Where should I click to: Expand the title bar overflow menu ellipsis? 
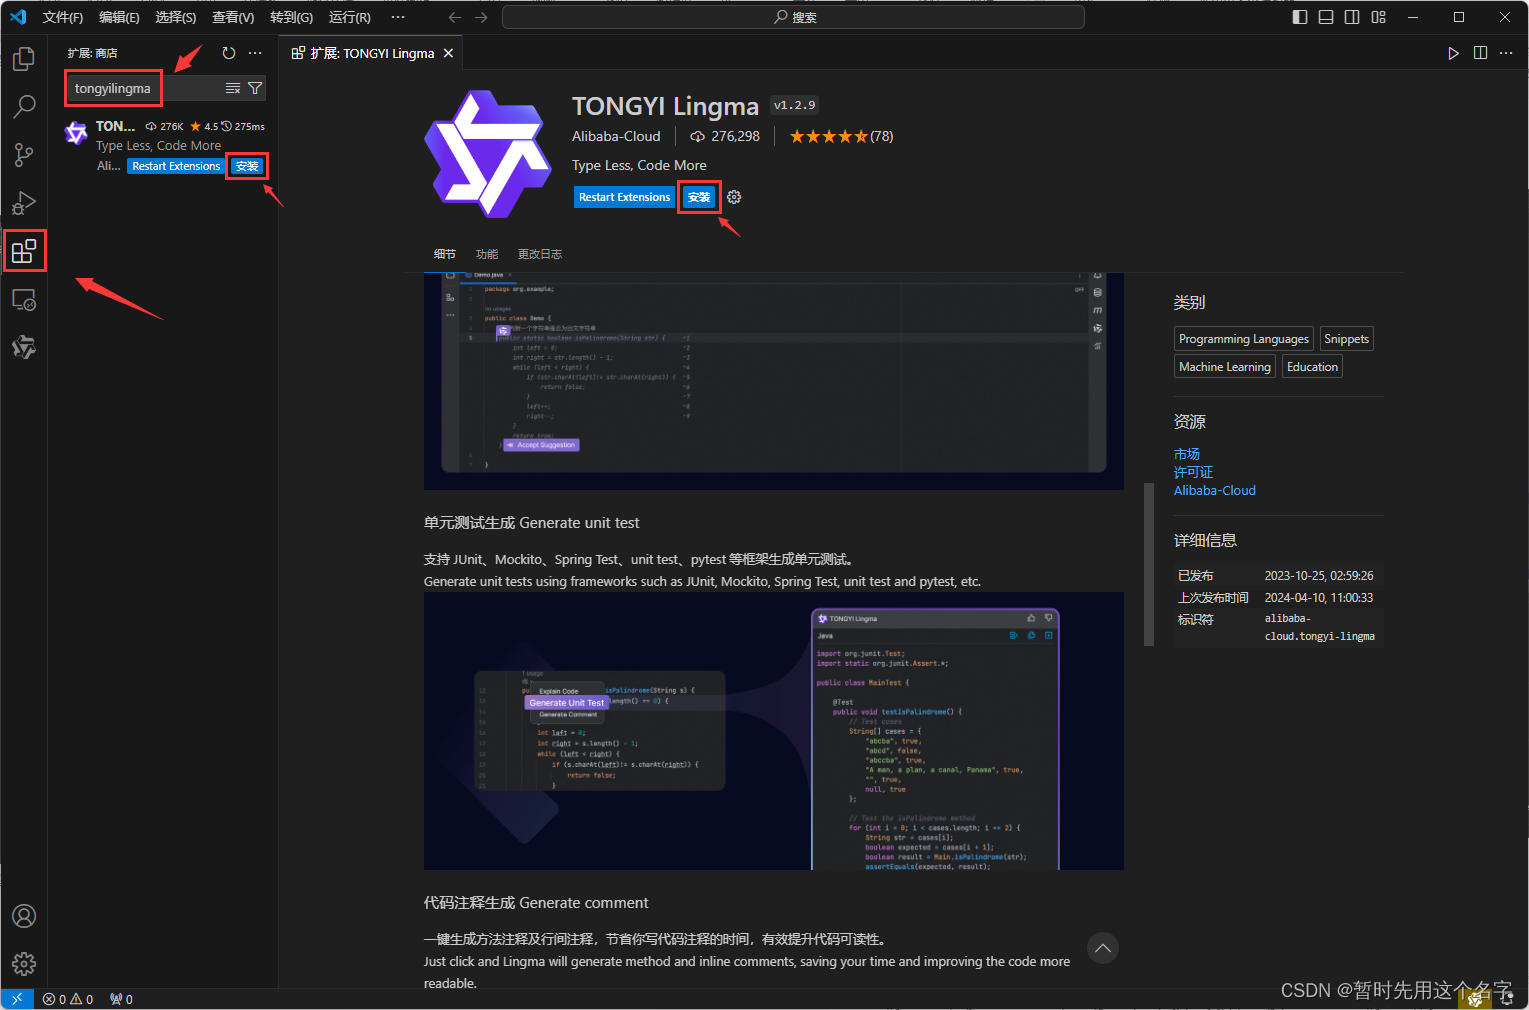(398, 17)
